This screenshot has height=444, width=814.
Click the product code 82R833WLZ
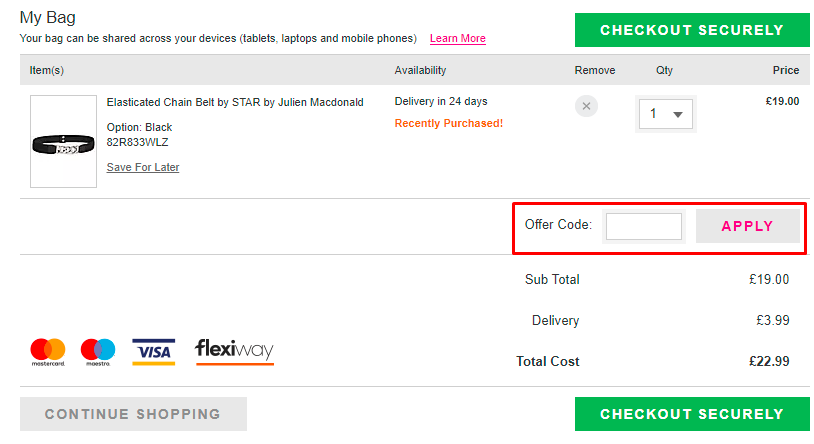tap(138, 142)
